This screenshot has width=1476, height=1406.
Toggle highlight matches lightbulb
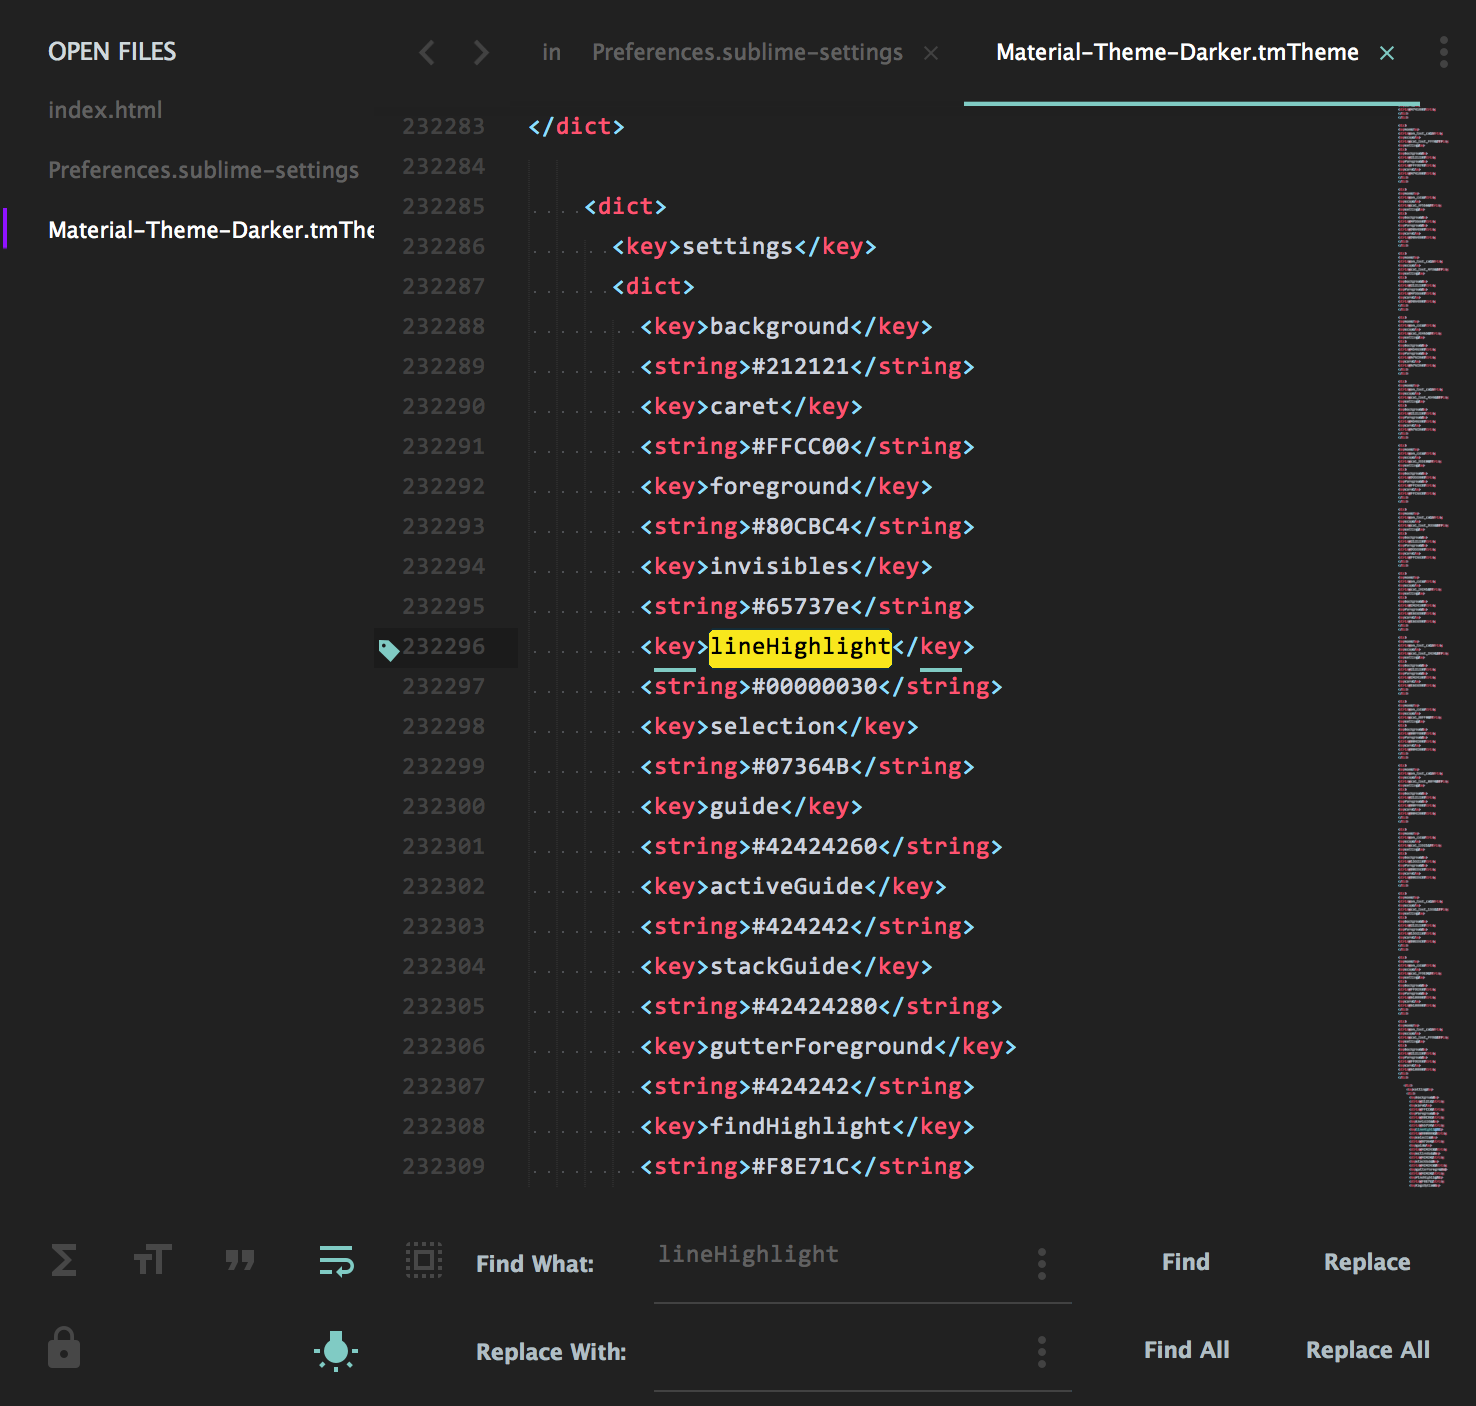coord(336,1351)
